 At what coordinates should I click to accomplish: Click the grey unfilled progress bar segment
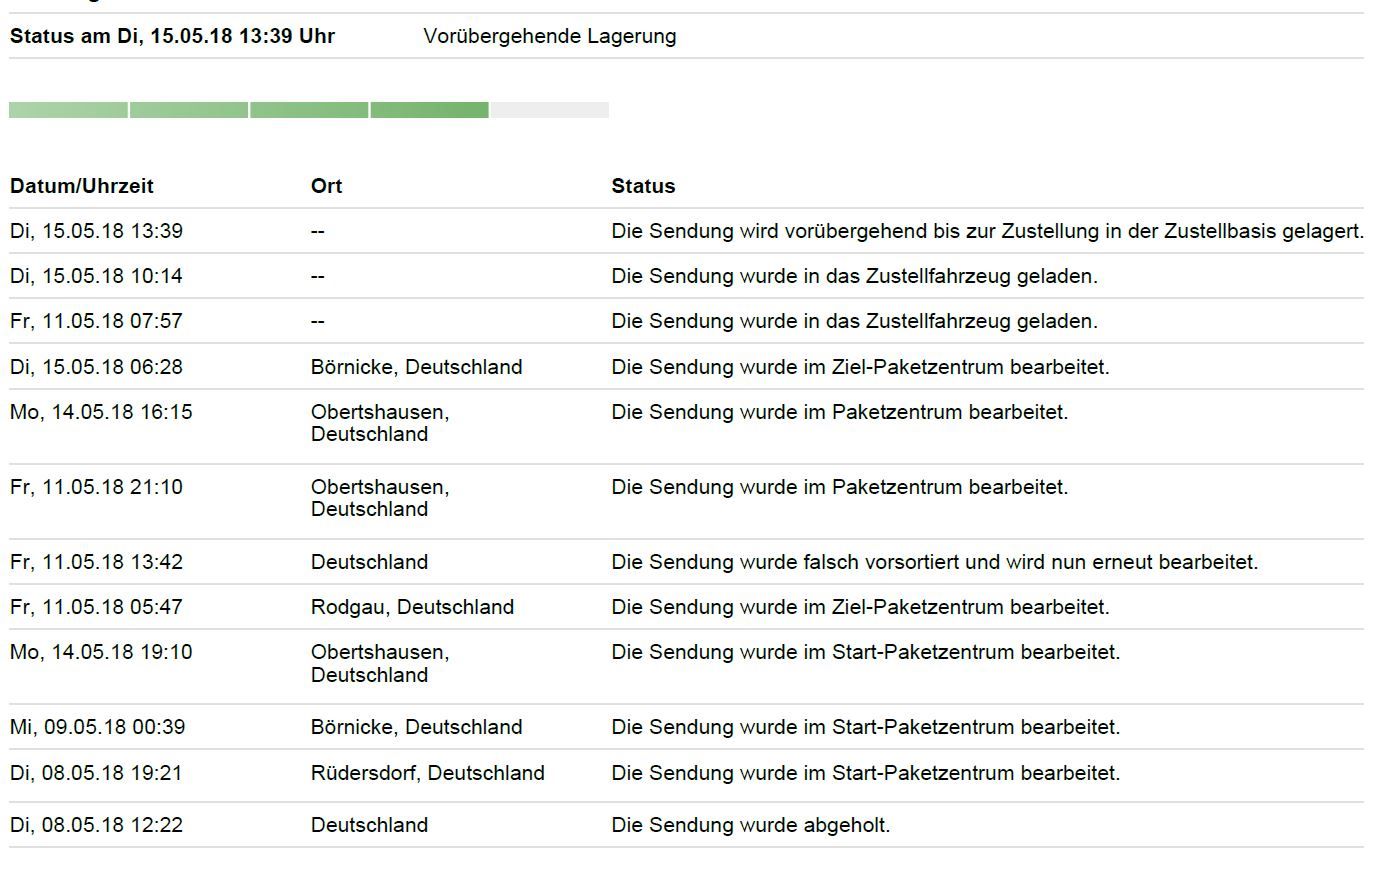tap(549, 110)
